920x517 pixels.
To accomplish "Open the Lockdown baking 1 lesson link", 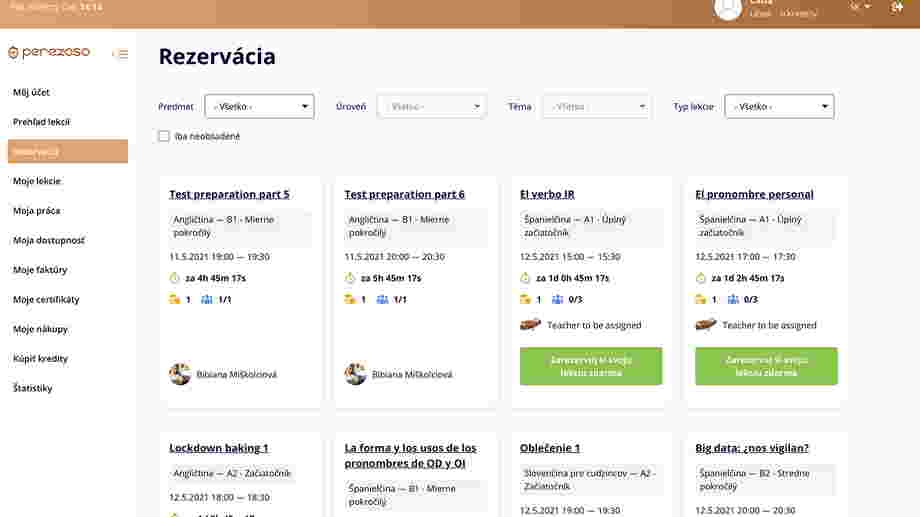I will click(219, 448).
